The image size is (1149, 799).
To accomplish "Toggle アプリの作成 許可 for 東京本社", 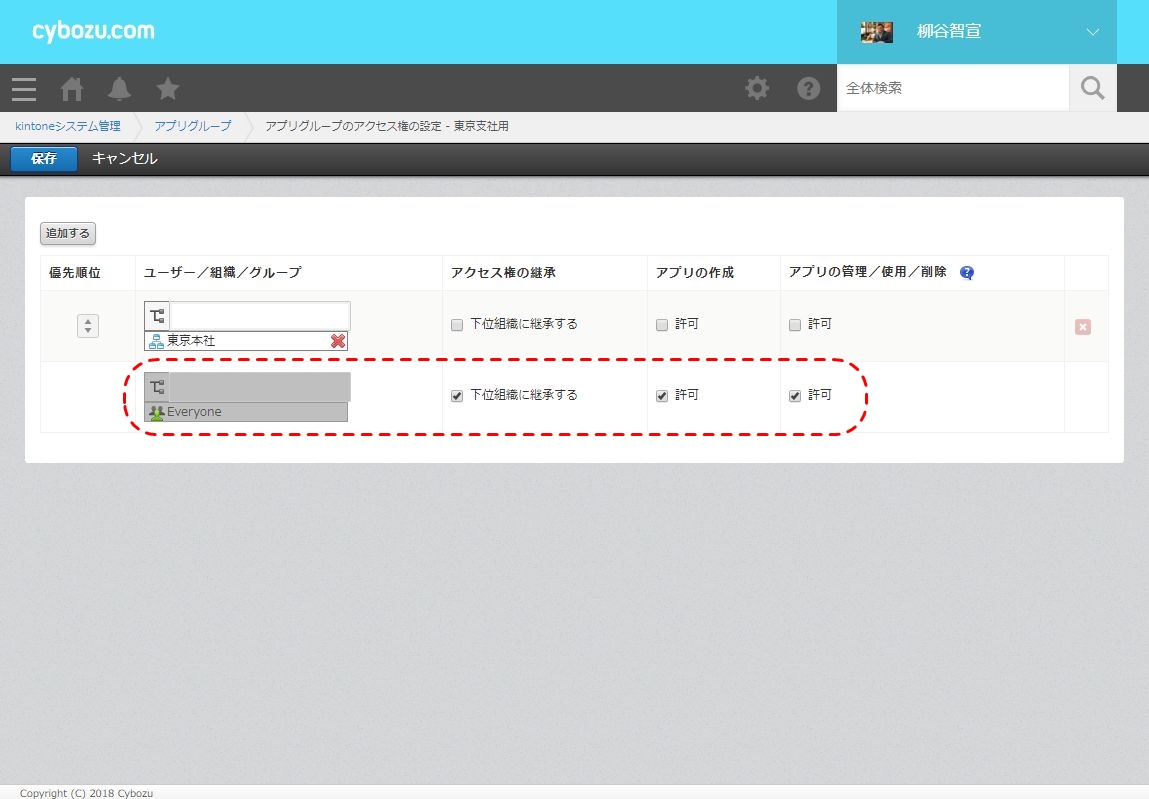I will (x=662, y=325).
